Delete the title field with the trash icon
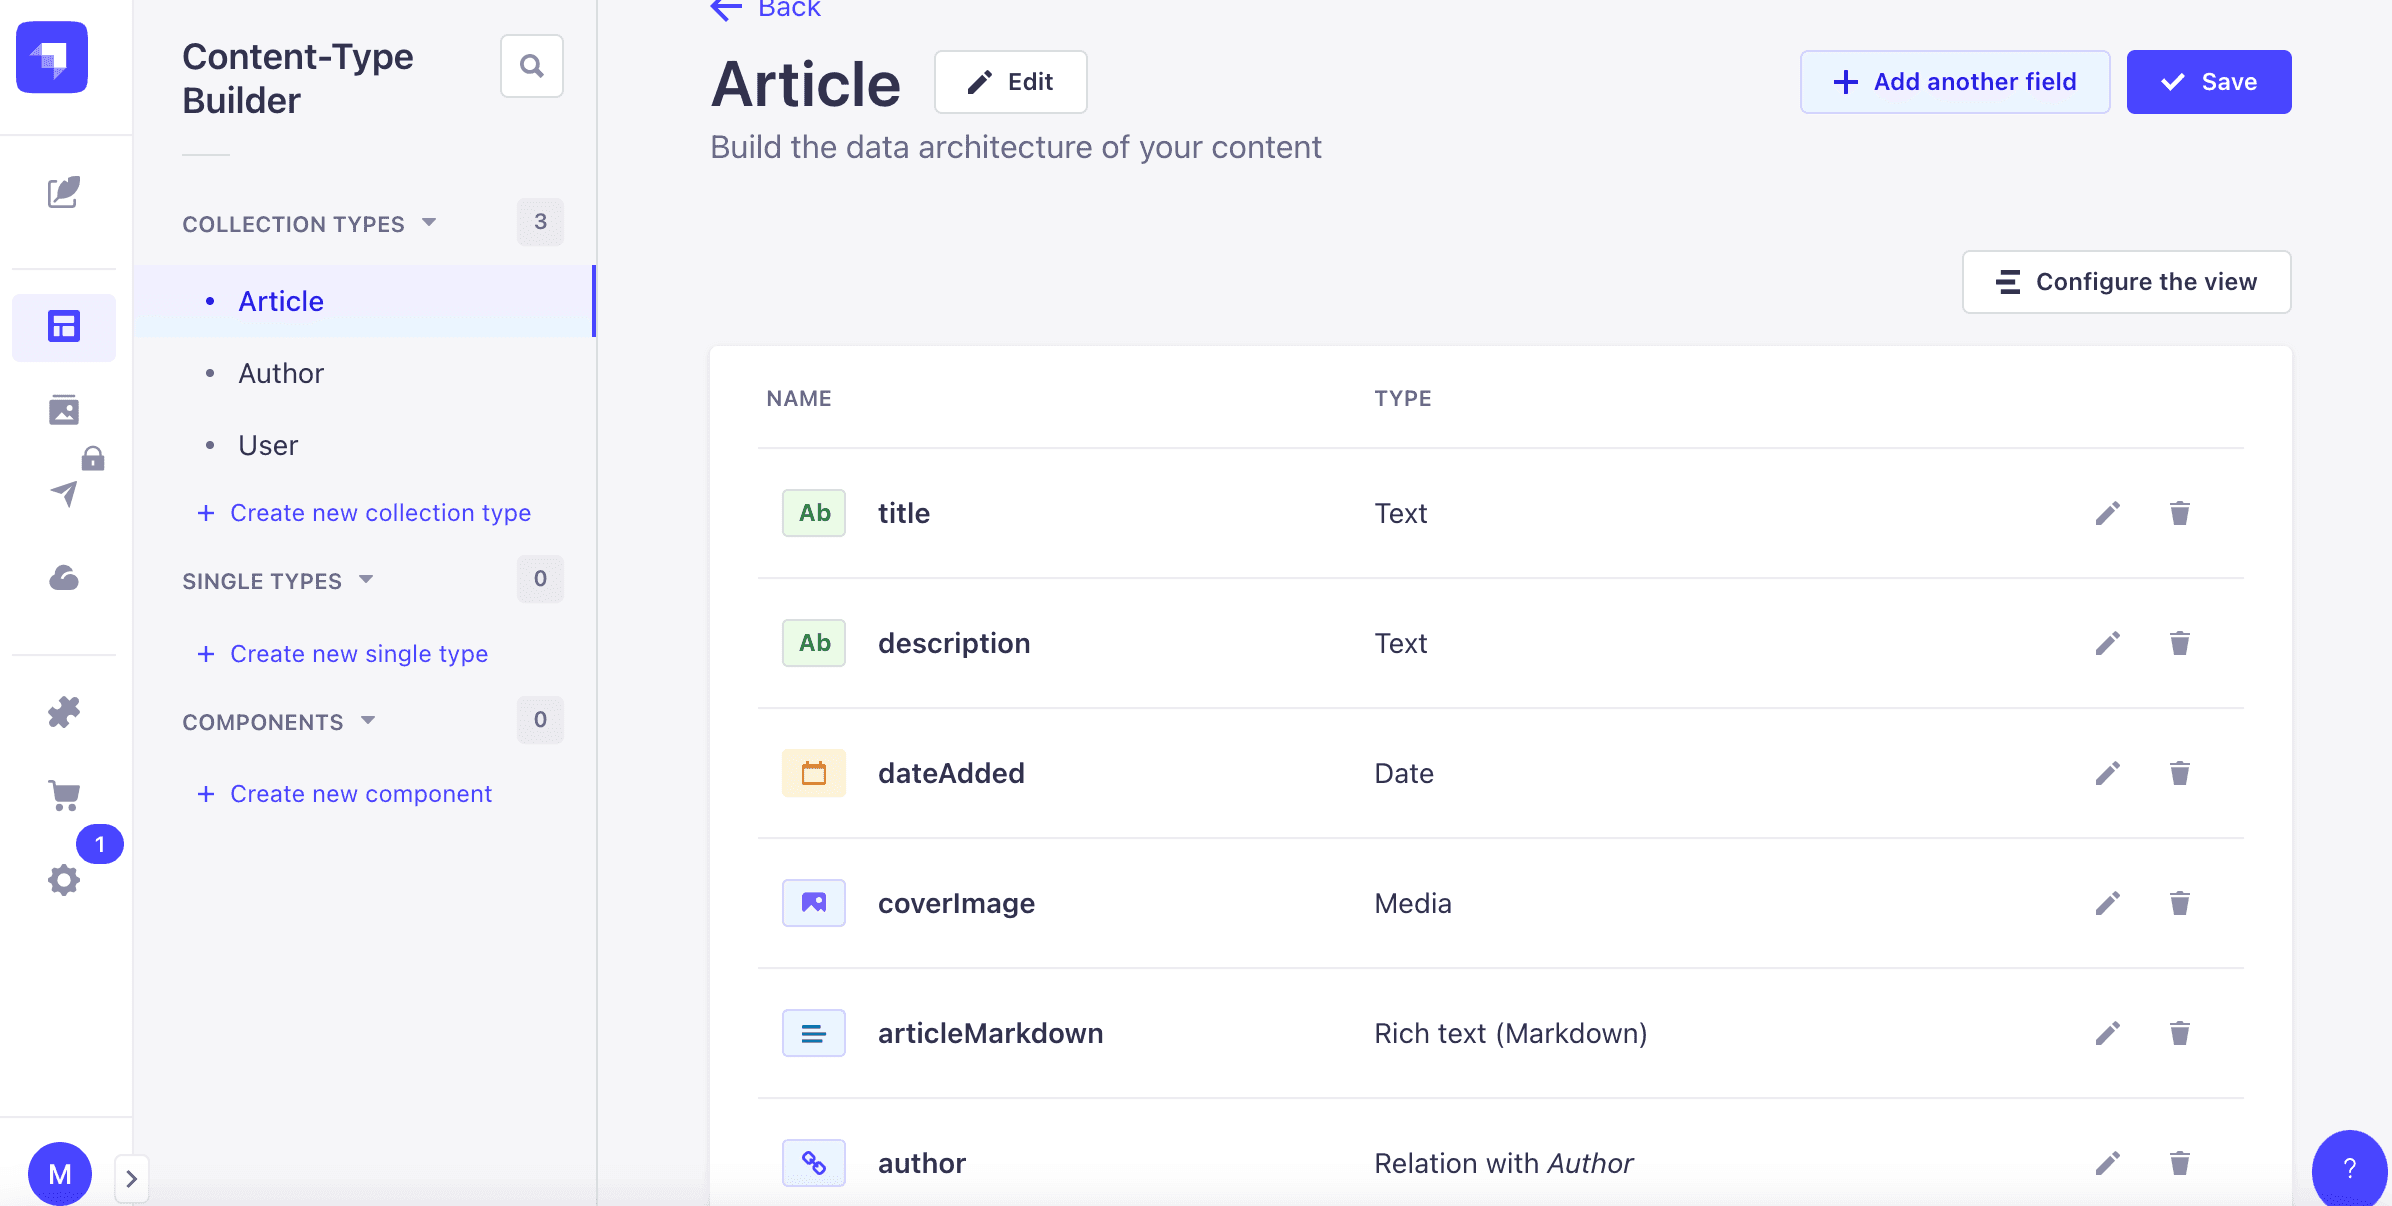Viewport: 2392px width, 1206px height. pos(2180,513)
